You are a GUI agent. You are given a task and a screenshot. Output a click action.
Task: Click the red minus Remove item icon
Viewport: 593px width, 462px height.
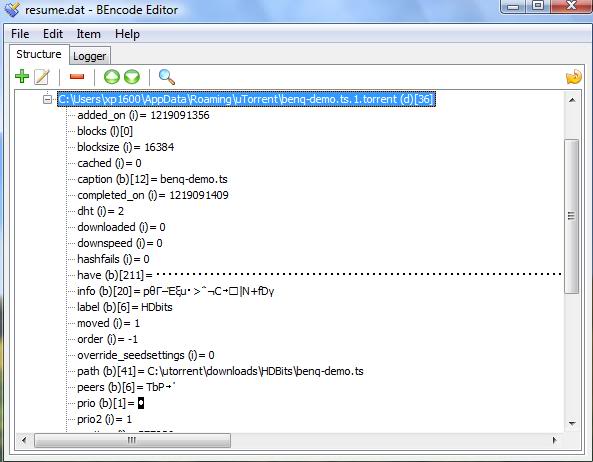pos(77,77)
